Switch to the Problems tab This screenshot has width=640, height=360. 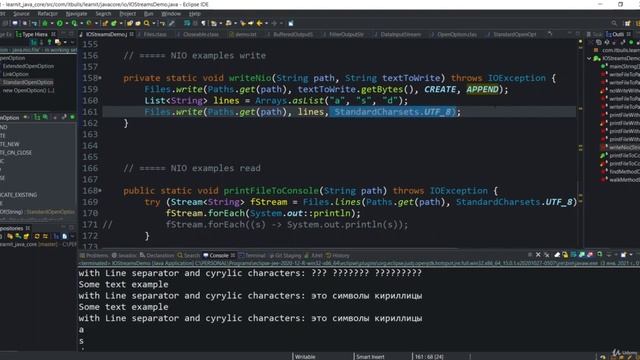(x=94, y=256)
